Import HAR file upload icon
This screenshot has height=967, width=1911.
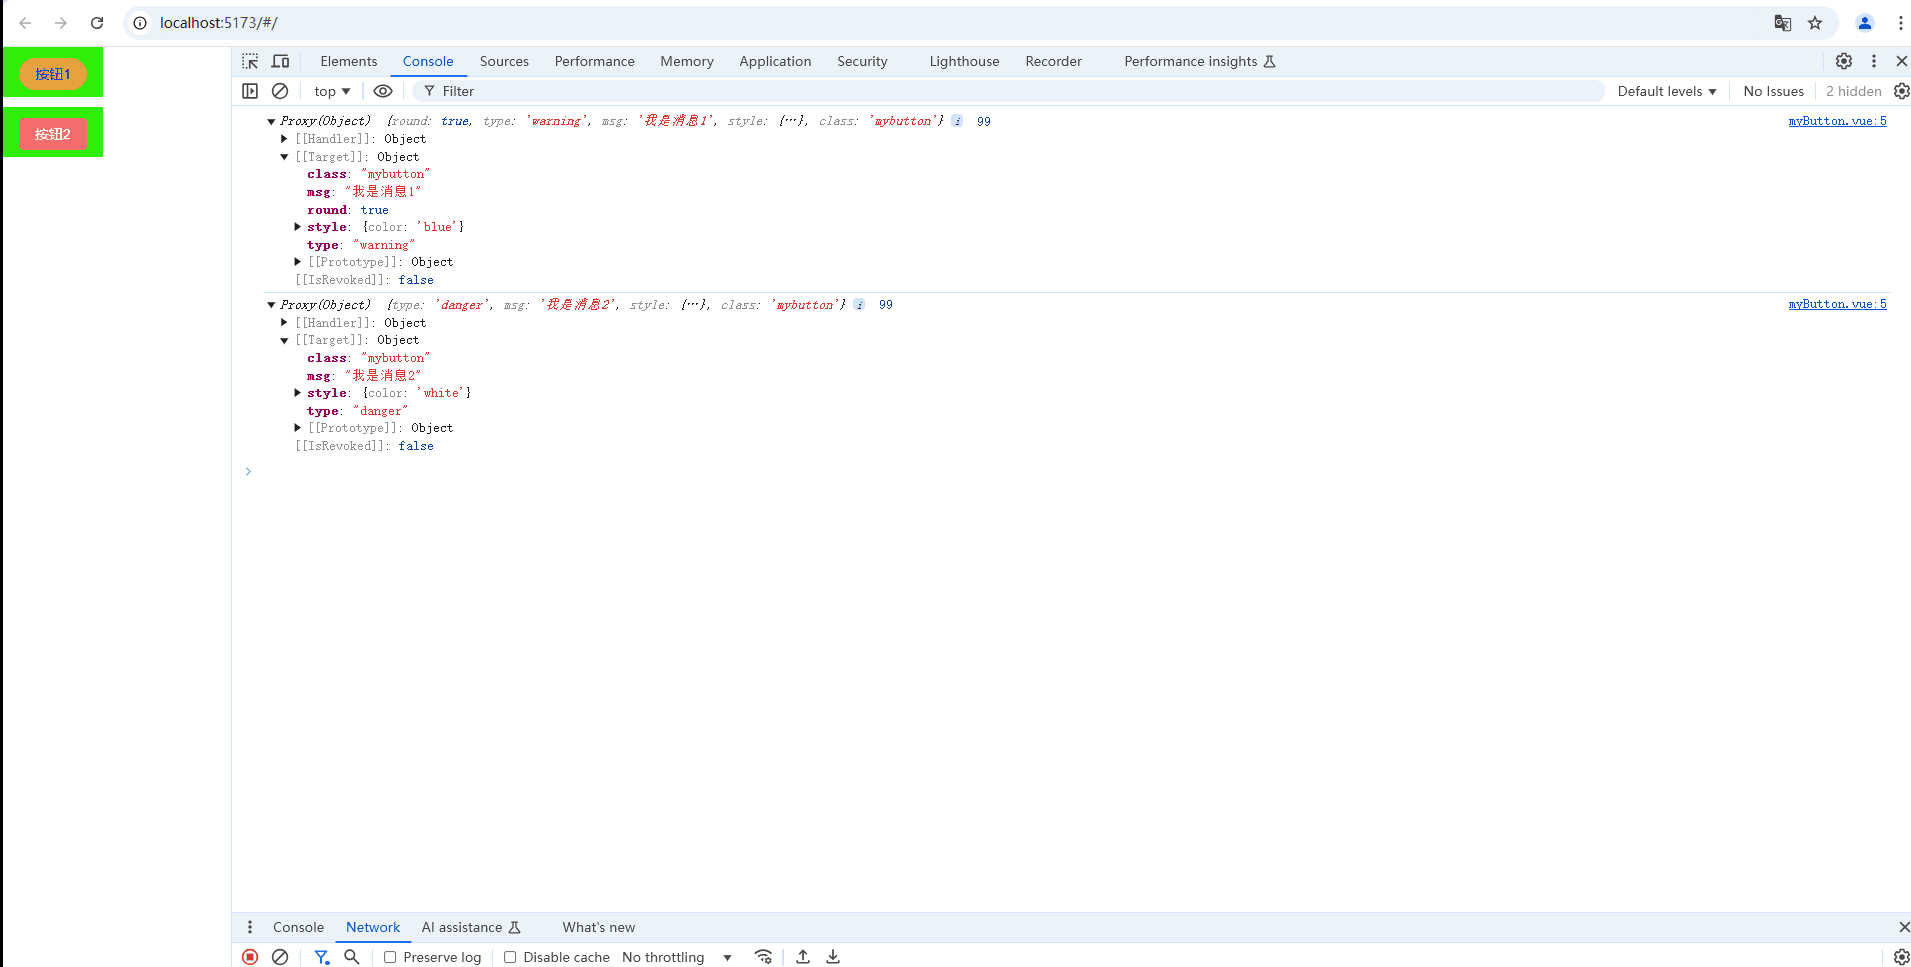point(803,957)
